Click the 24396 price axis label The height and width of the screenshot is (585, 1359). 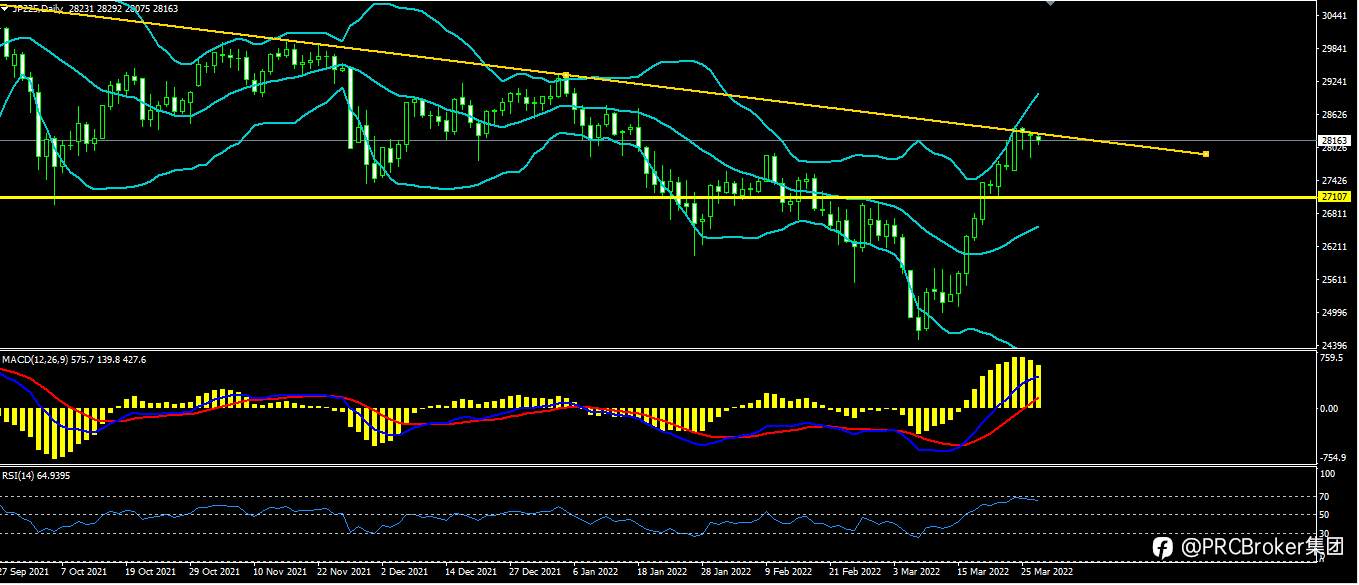click(1333, 346)
